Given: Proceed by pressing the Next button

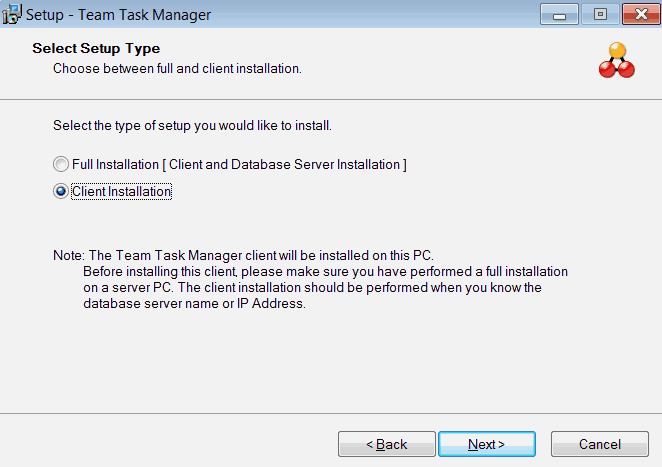Looking at the screenshot, I should click(487, 444).
